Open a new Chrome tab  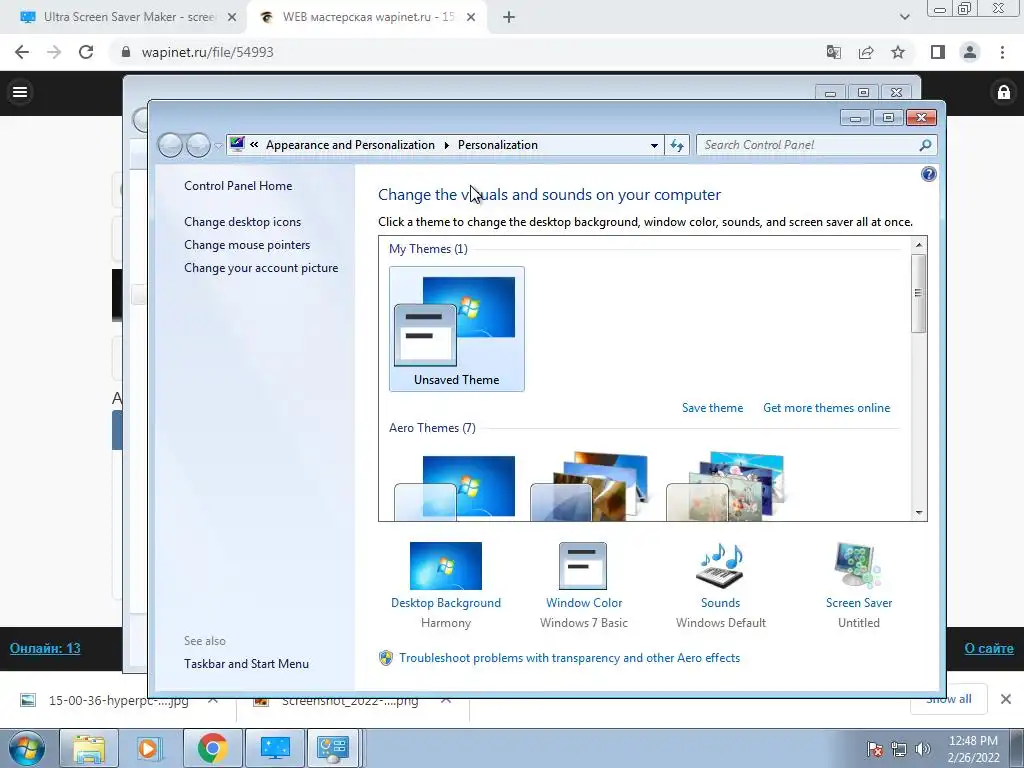pyautogui.click(x=509, y=17)
